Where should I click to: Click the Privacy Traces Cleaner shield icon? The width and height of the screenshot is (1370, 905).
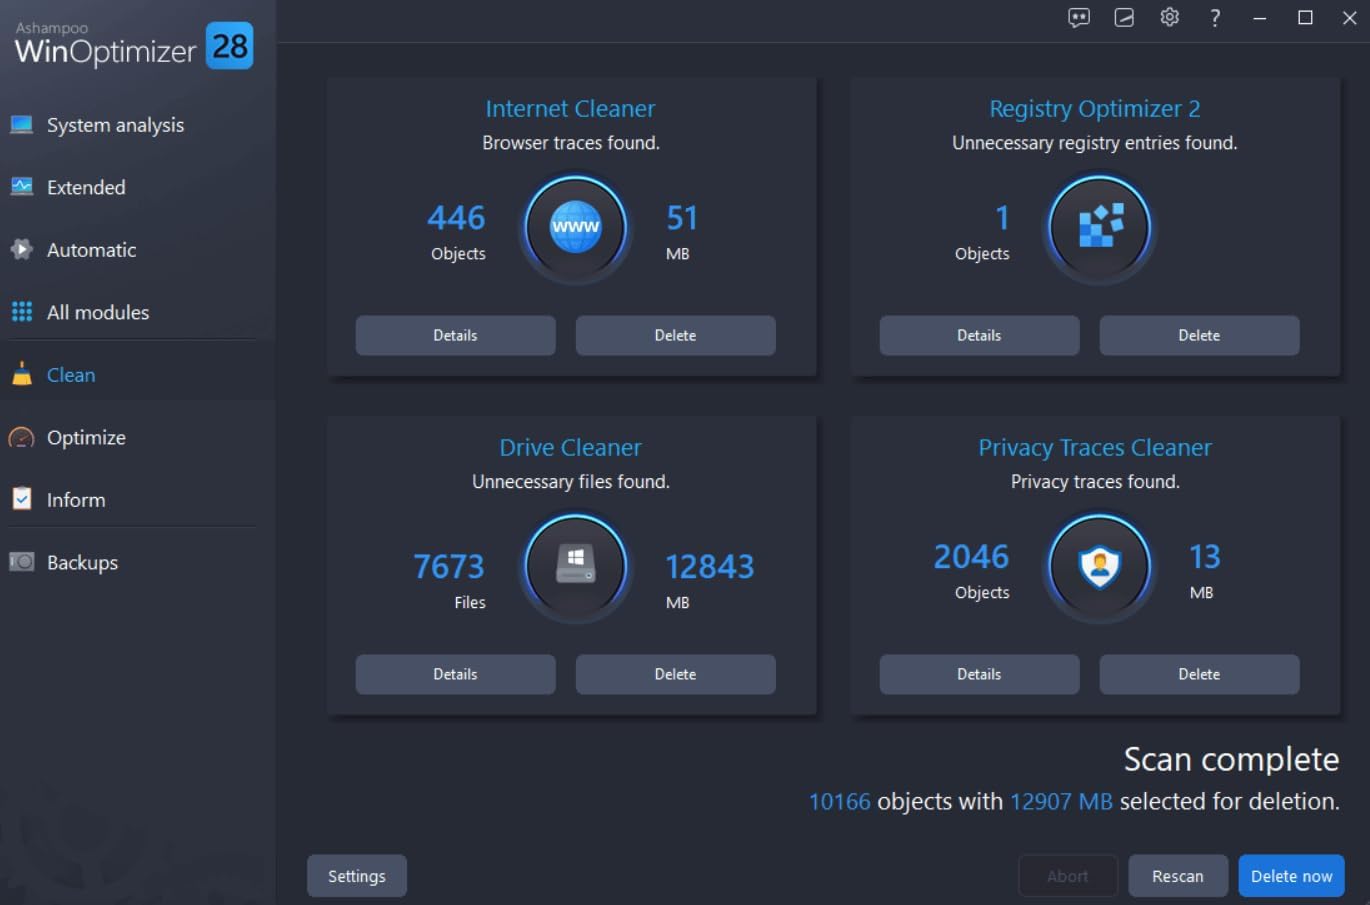pyautogui.click(x=1099, y=566)
